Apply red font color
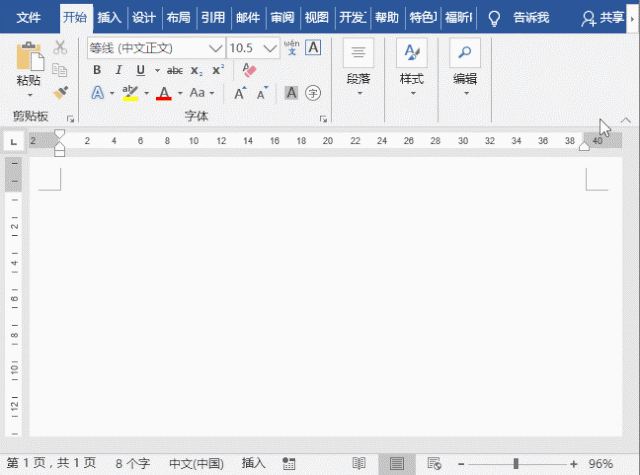The image size is (640, 475). pyautogui.click(x=164, y=93)
